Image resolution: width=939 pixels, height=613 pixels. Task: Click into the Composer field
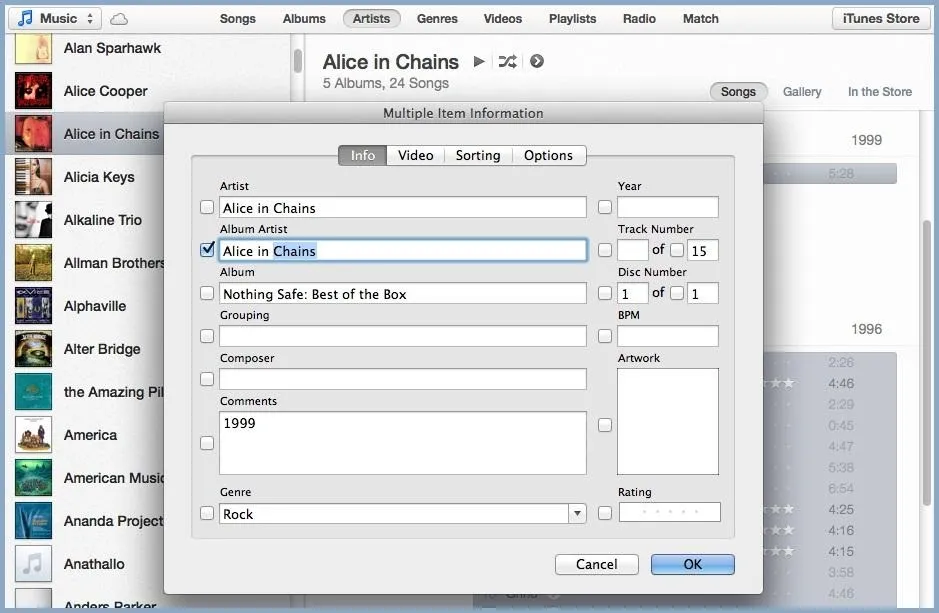click(x=402, y=379)
